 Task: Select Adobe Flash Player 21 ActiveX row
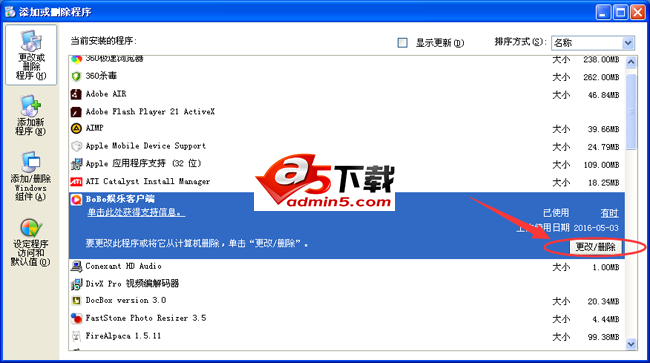pyautogui.click(x=347, y=112)
